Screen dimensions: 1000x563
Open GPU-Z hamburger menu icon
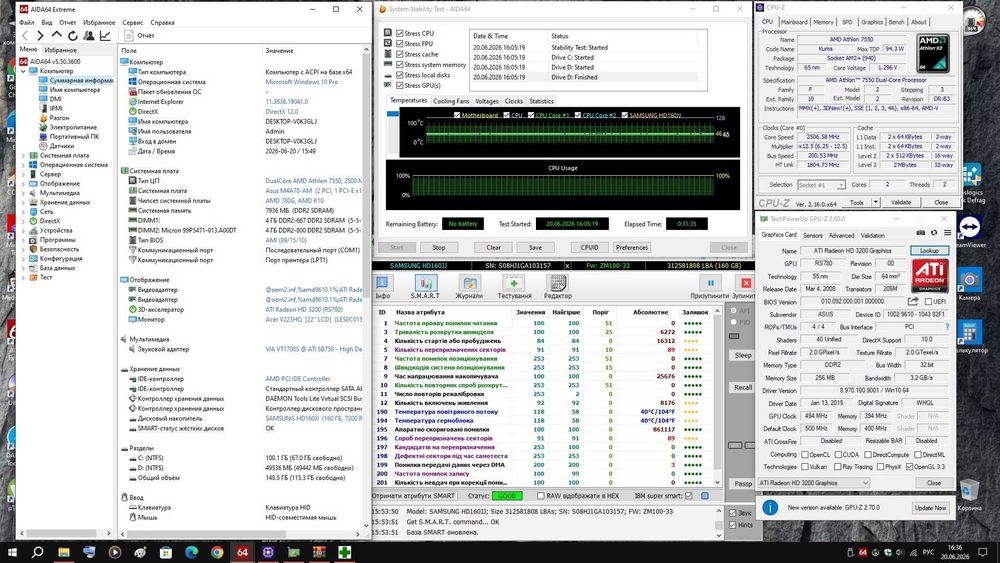pos(948,233)
